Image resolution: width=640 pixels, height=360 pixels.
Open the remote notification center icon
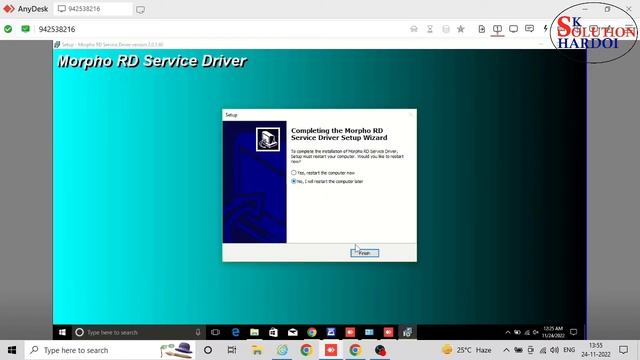pyautogui.click(x=573, y=332)
